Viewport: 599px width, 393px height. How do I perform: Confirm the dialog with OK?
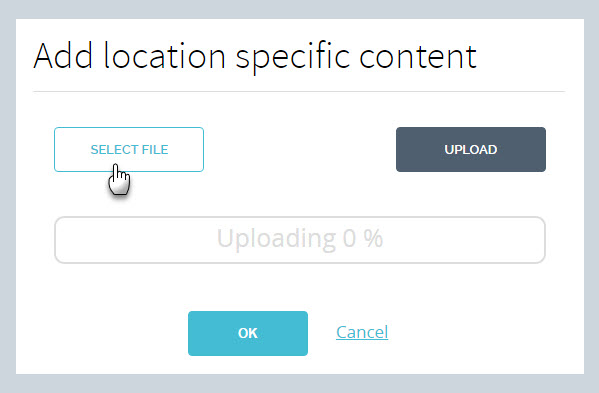click(248, 333)
